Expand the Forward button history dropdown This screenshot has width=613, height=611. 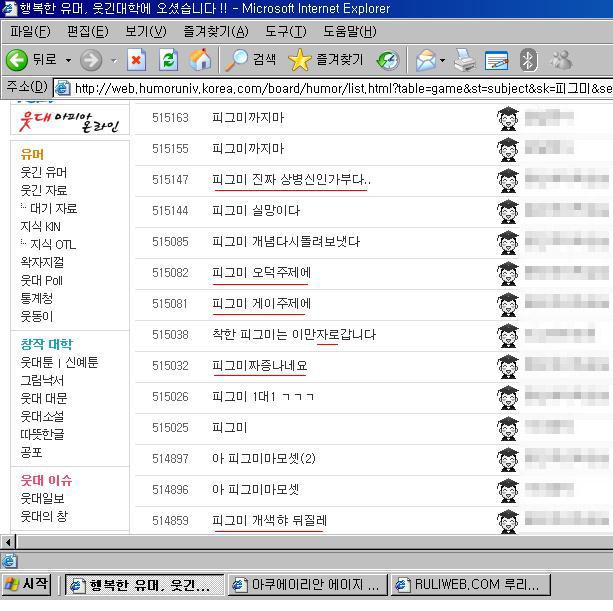click(x=113, y=60)
